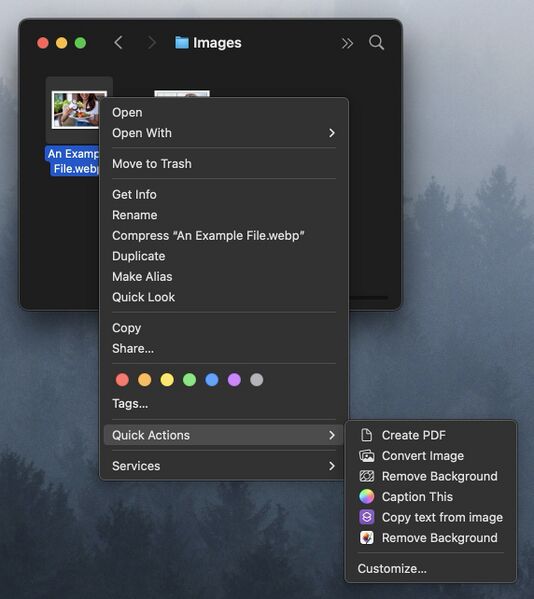Screen dimensions: 534x599
Task: Click the Copy text from image icon
Action: pyautogui.click(x=367, y=517)
